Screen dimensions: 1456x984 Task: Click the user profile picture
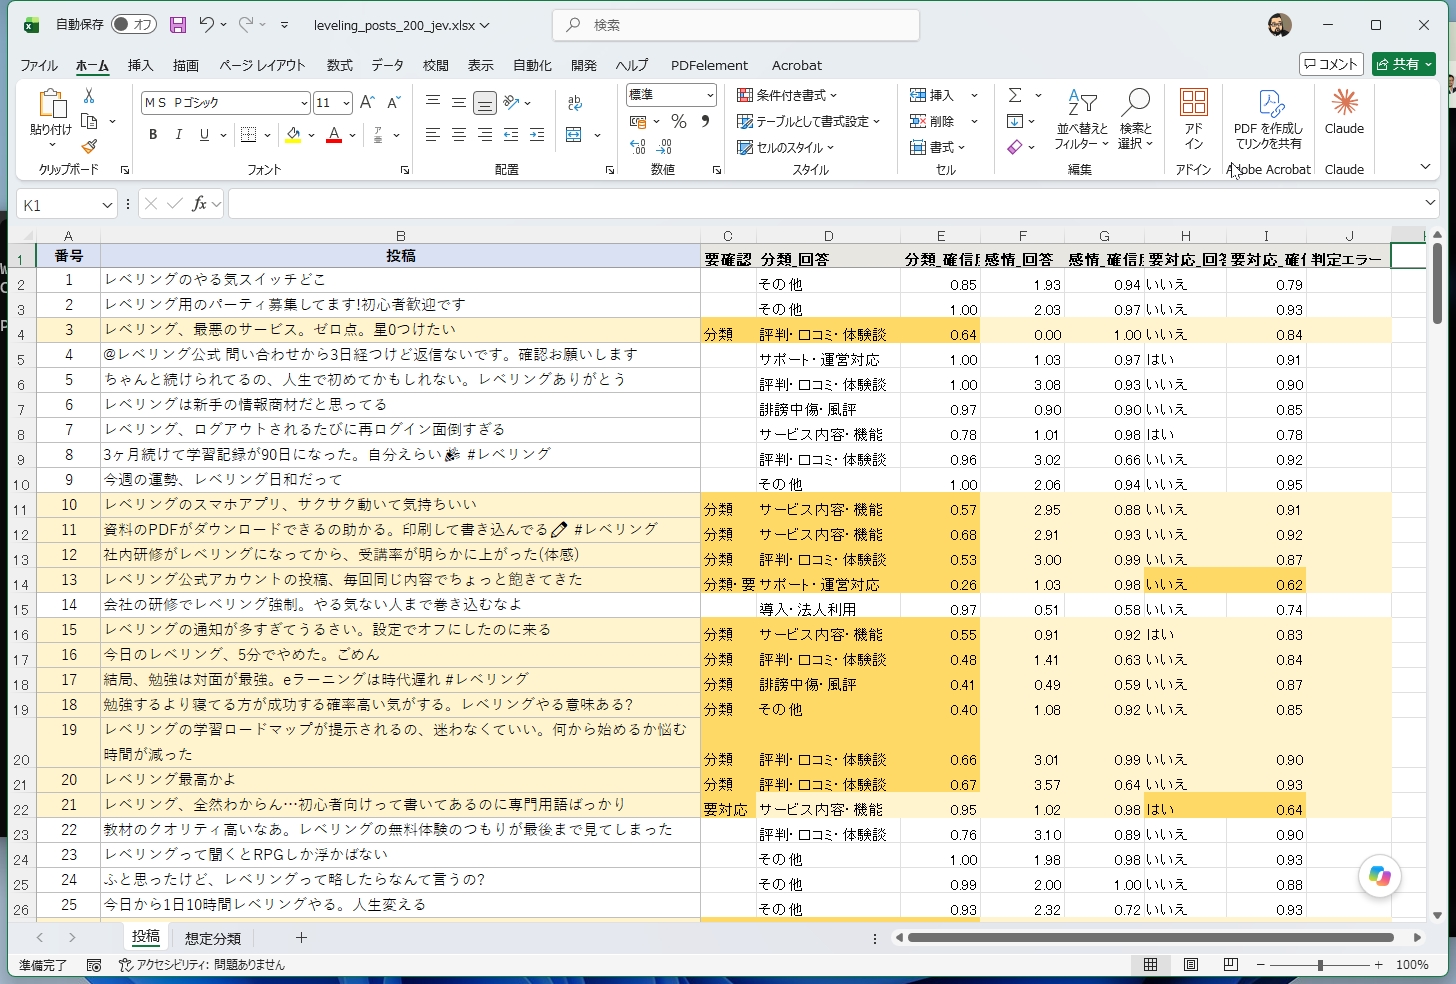pos(1279,25)
